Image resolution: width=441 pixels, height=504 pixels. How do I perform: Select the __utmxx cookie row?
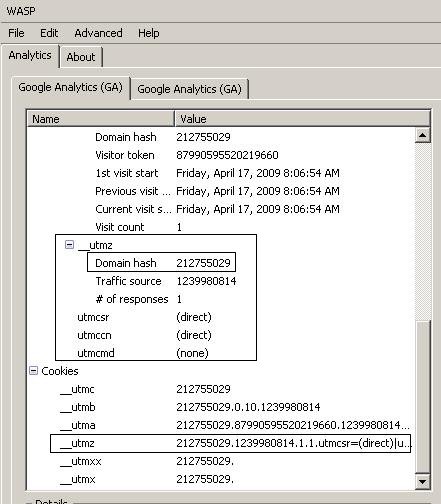click(221, 461)
